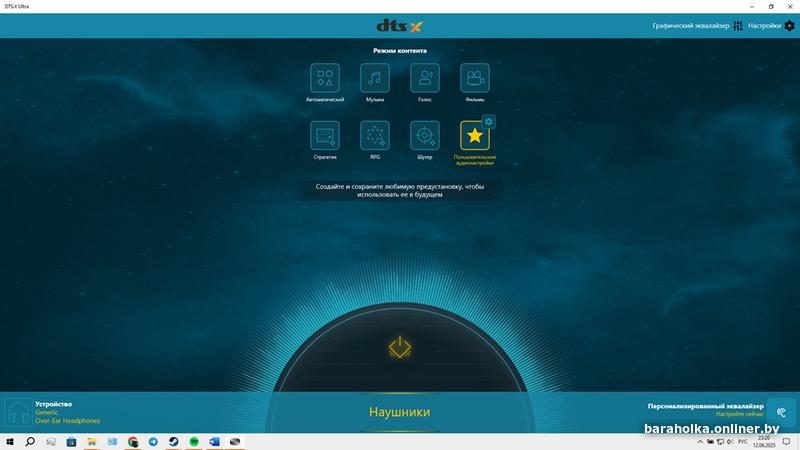Image resolution: width=800 pixels, height=450 pixels.
Task: Choose the Голос voice mode icon
Action: (424, 78)
